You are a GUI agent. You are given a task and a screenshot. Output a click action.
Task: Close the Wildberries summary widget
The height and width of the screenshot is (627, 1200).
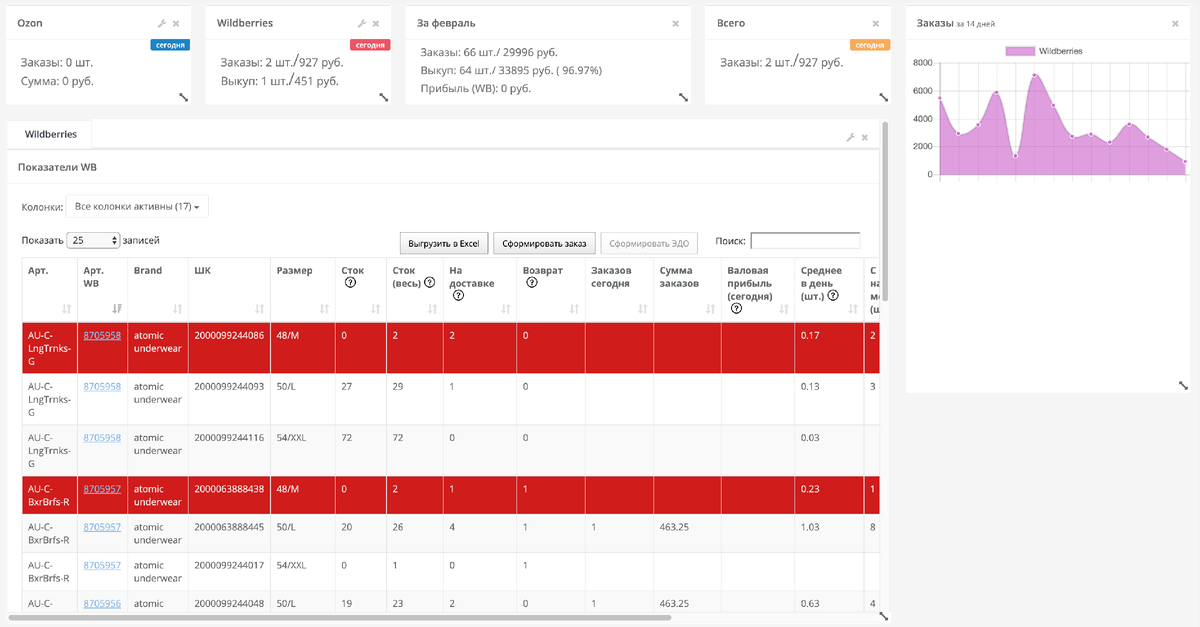pos(376,23)
